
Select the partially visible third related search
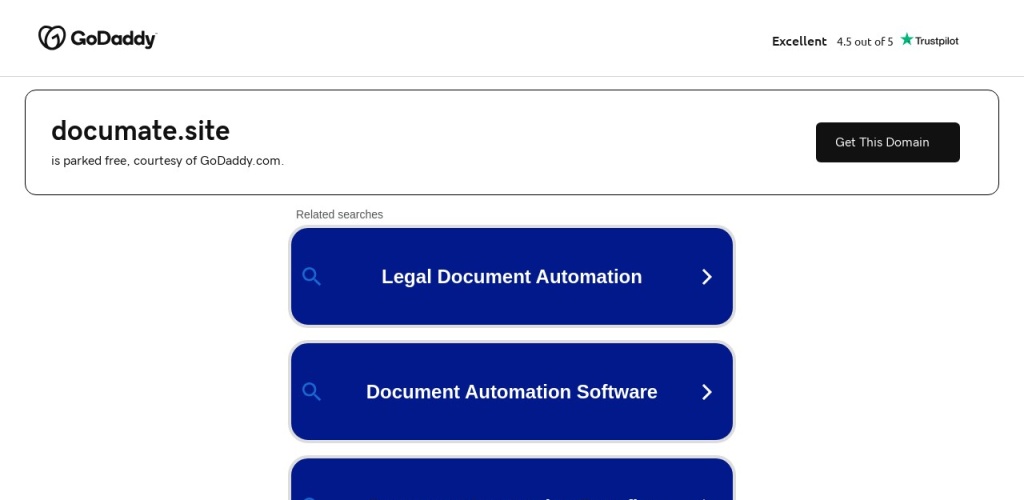(x=511, y=482)
